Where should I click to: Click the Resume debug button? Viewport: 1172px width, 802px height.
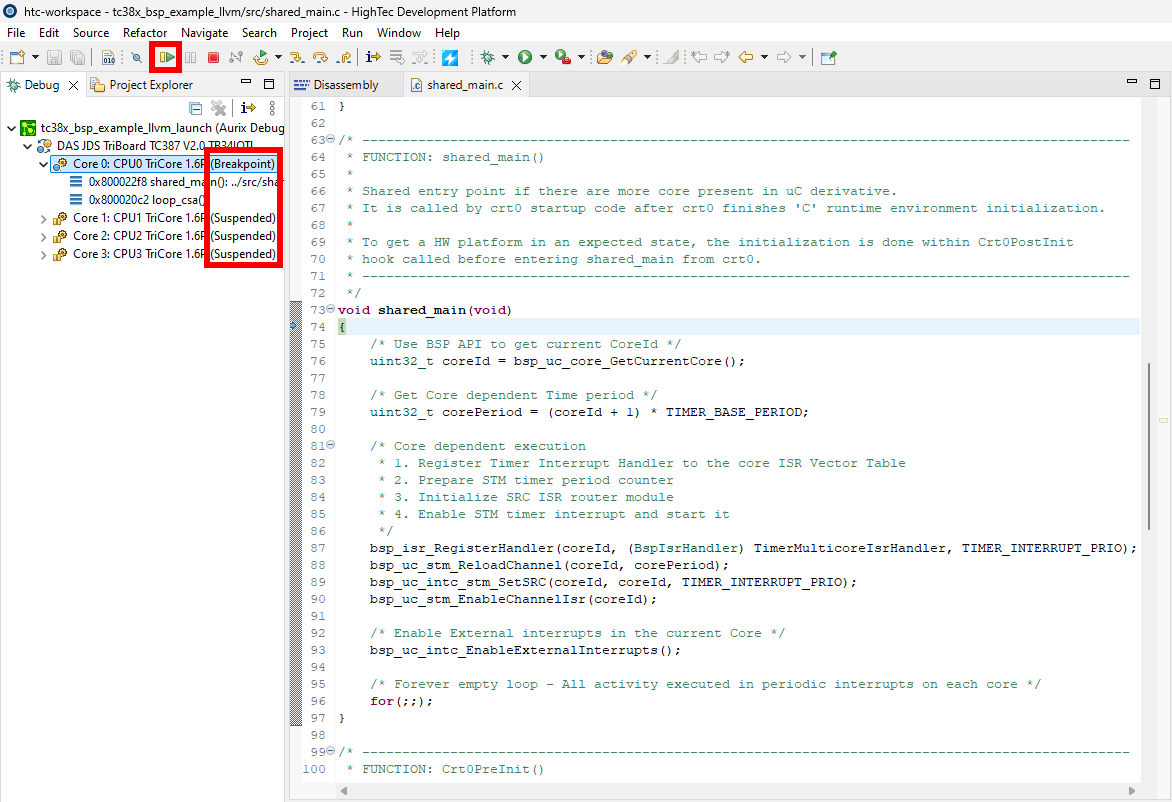tap(166, 58)
